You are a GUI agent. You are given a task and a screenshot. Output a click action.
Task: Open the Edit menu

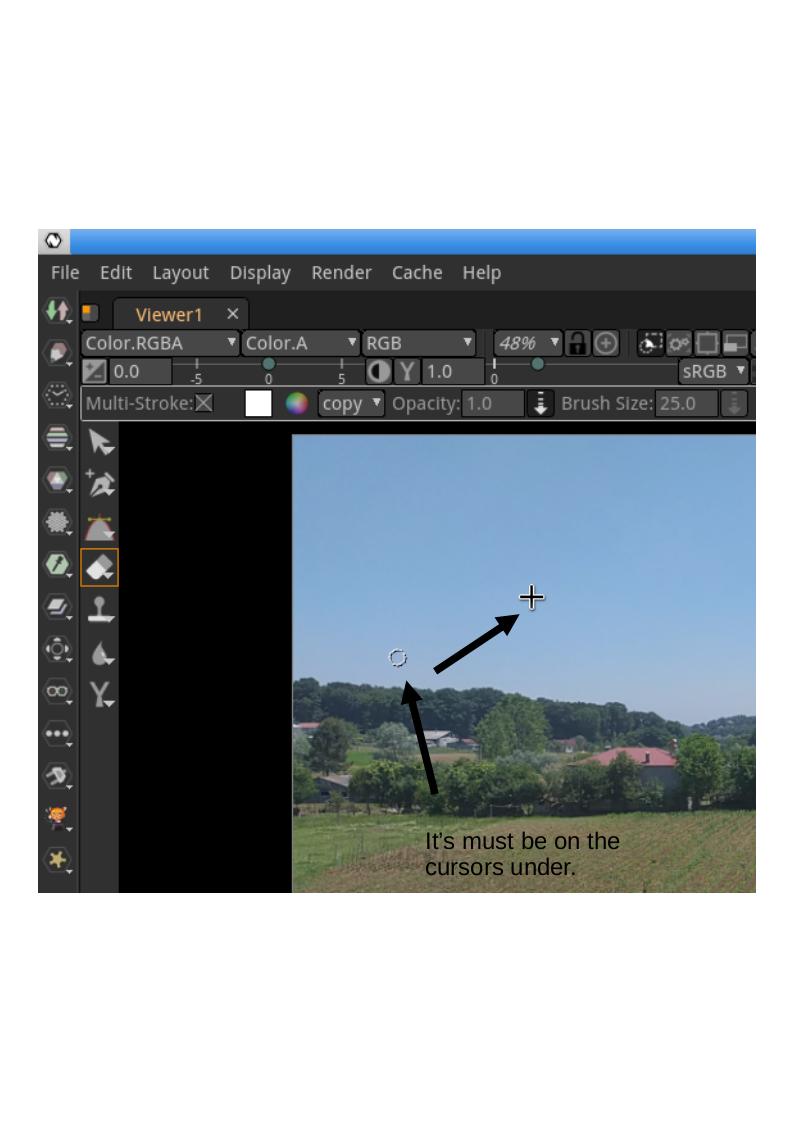(x=116, y=273)
